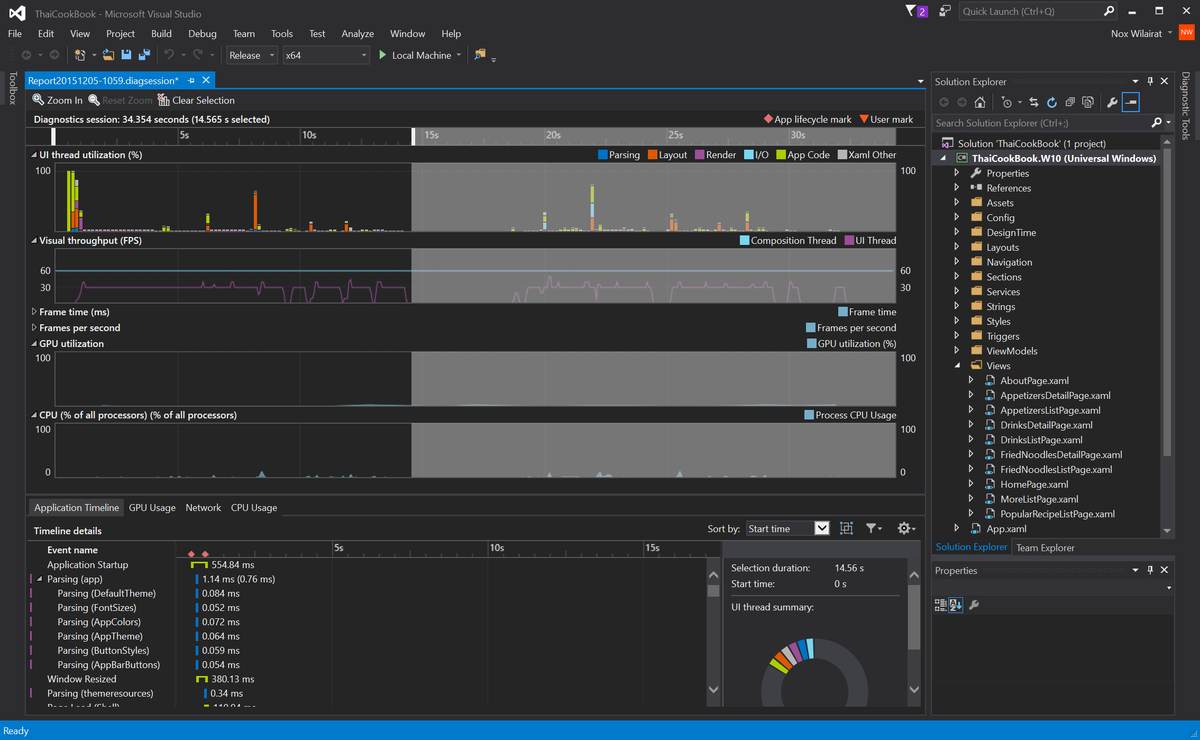The width and height of the screenshot is (1200, 740).
Task: Open the Release configuration dropdown
Action: [251, 55]
